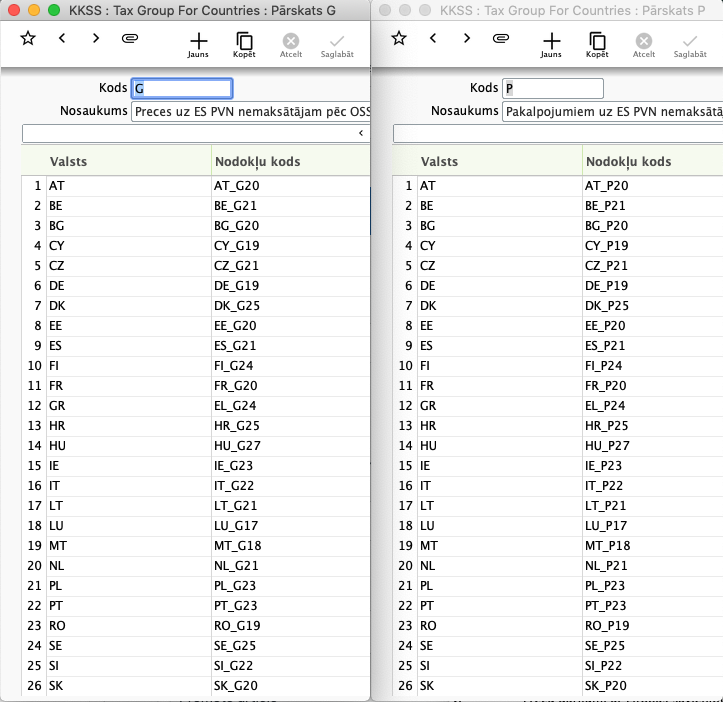
Task: Go to next record in Pārskats P window
Action: click(x=467, y=39)
